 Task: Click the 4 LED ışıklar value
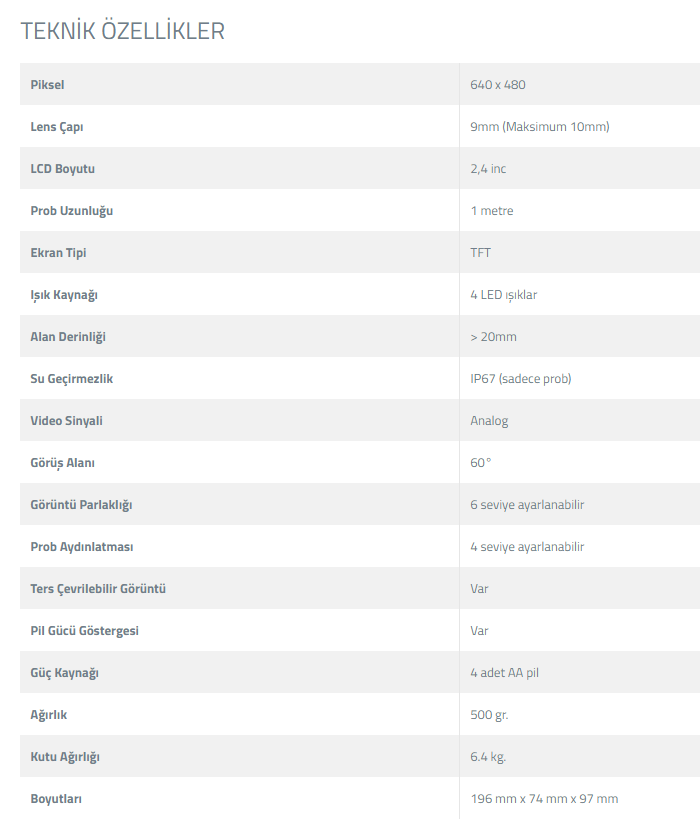(x=503, y=295)
